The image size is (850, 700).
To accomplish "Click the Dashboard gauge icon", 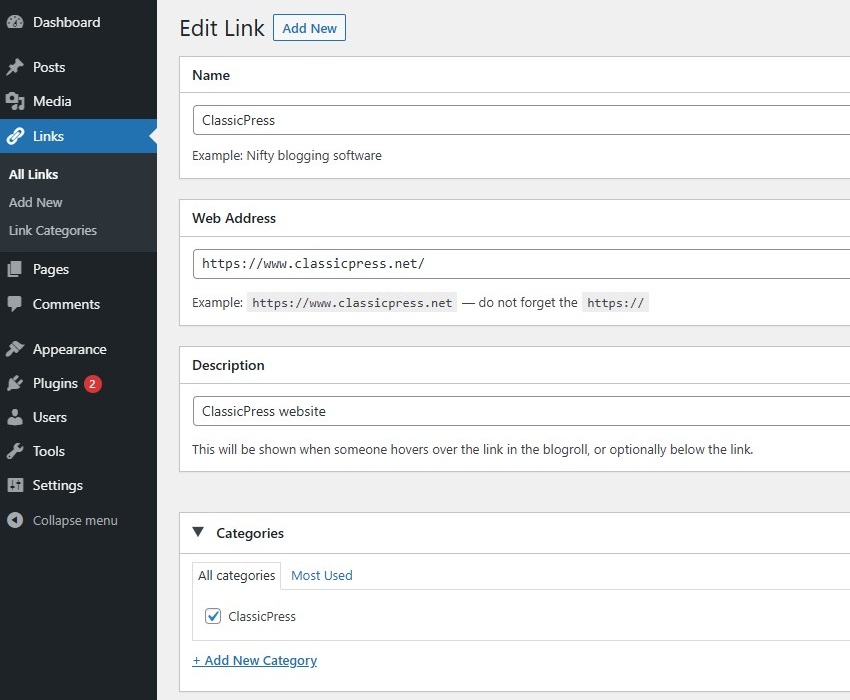I will (15, 22).
